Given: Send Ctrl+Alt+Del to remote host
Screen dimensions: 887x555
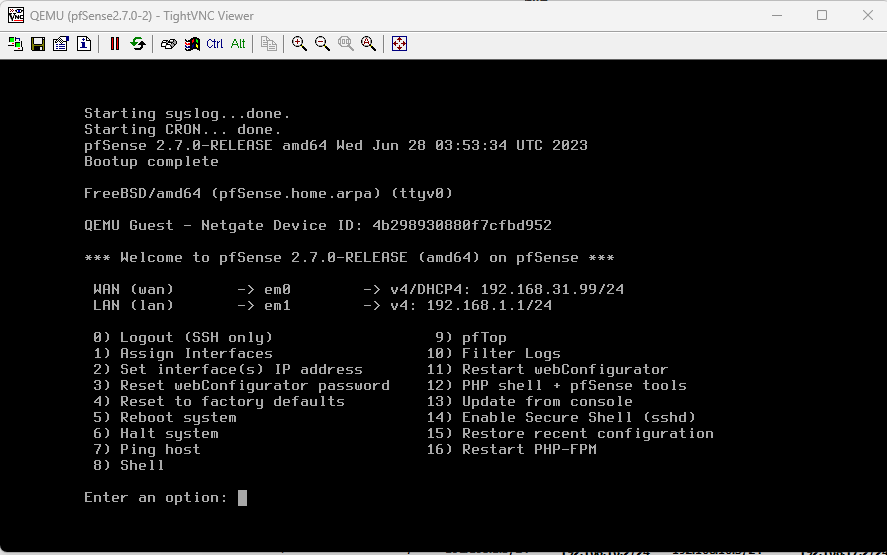Looking at the screenshot, I should pos(169,44).
